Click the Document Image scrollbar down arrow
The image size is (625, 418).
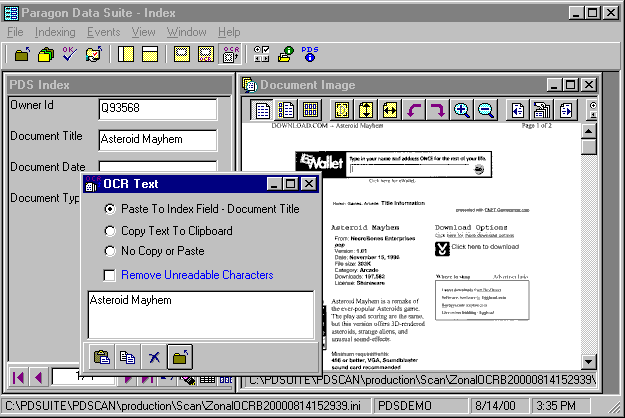click(589, 362)
